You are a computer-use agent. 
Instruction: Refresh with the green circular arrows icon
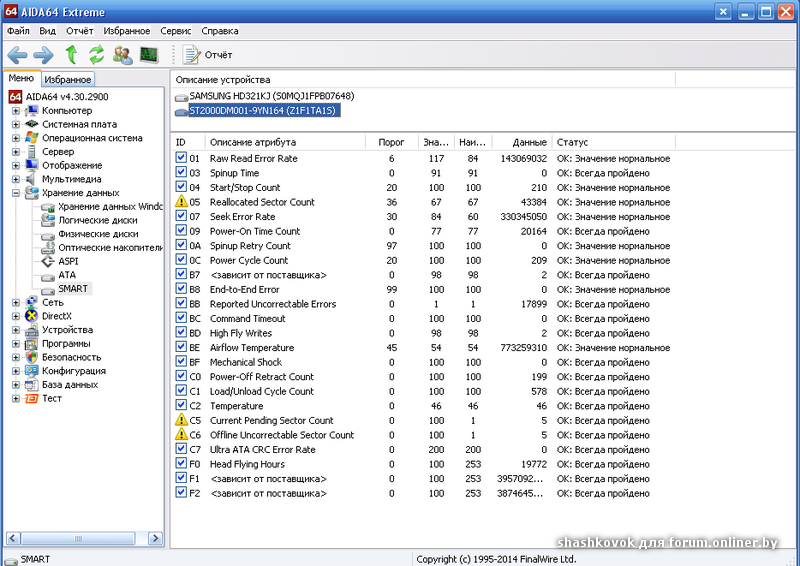tap(96, 55)
